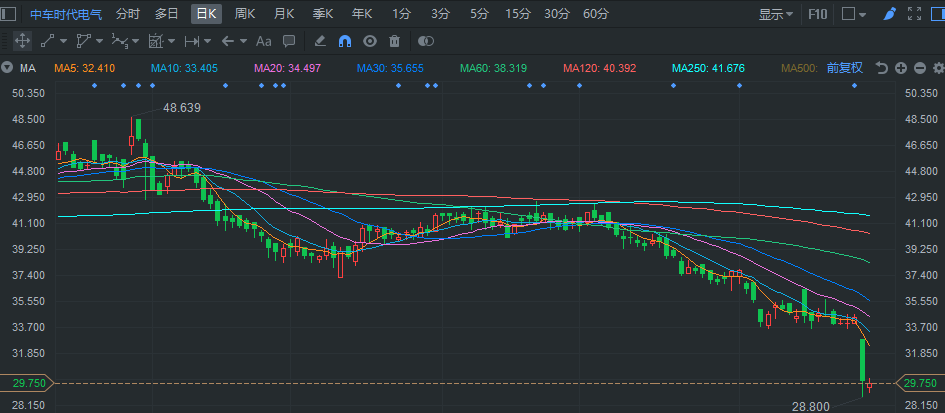Image resolution: width=945 pixels, height=413 pixels.
Task: Toggle the drawing brush tool icon
Action: (890, 14)
